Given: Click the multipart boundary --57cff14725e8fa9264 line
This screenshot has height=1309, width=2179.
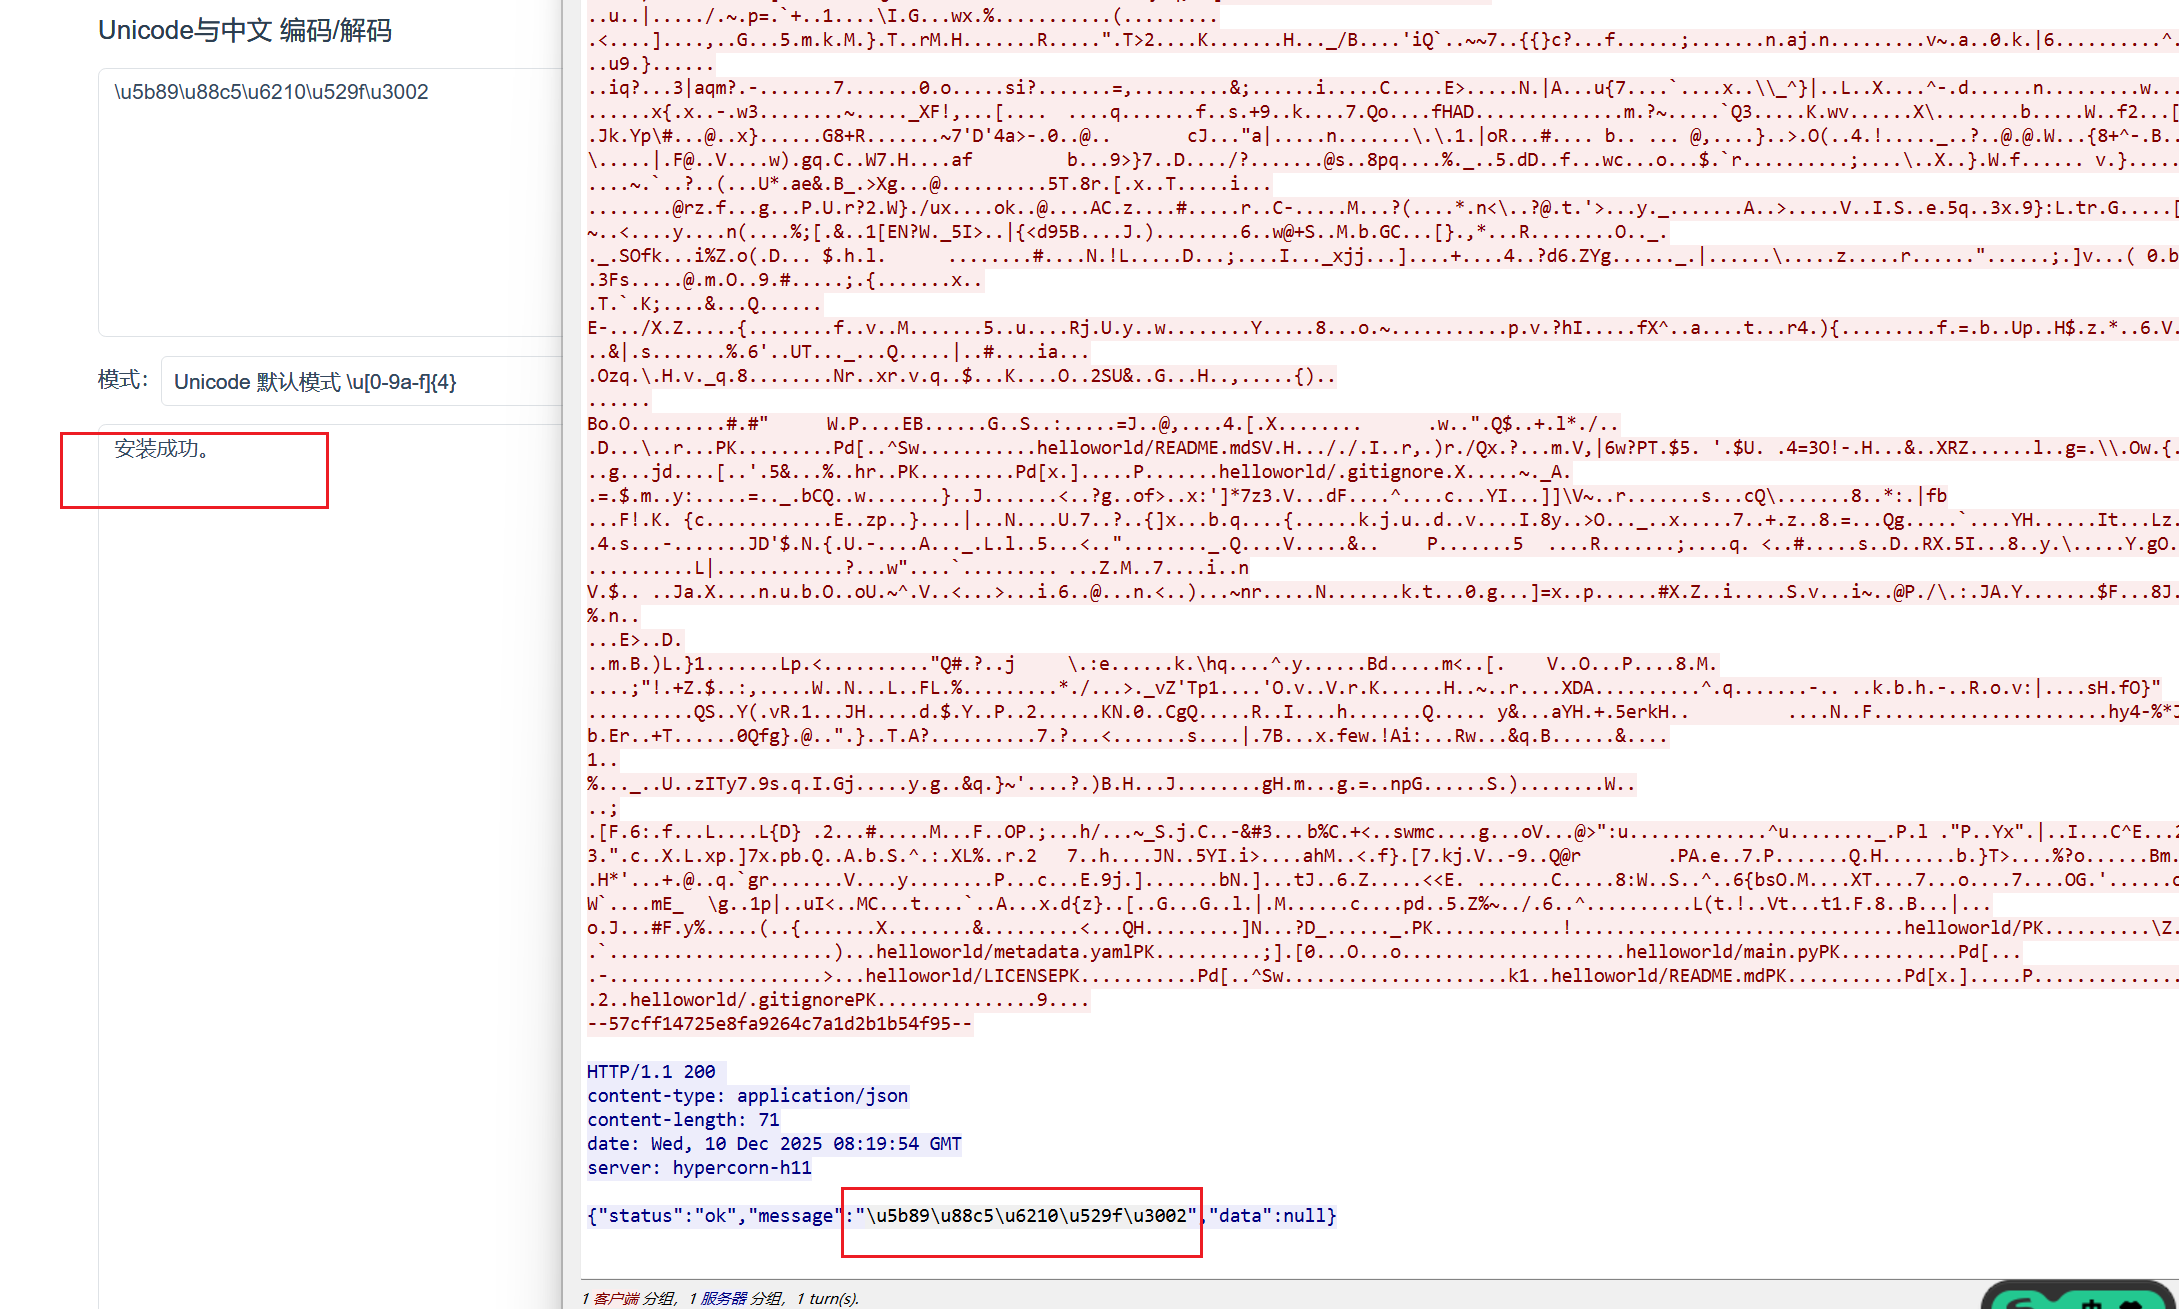Looking at the screenshot, I should (779, 1024).
